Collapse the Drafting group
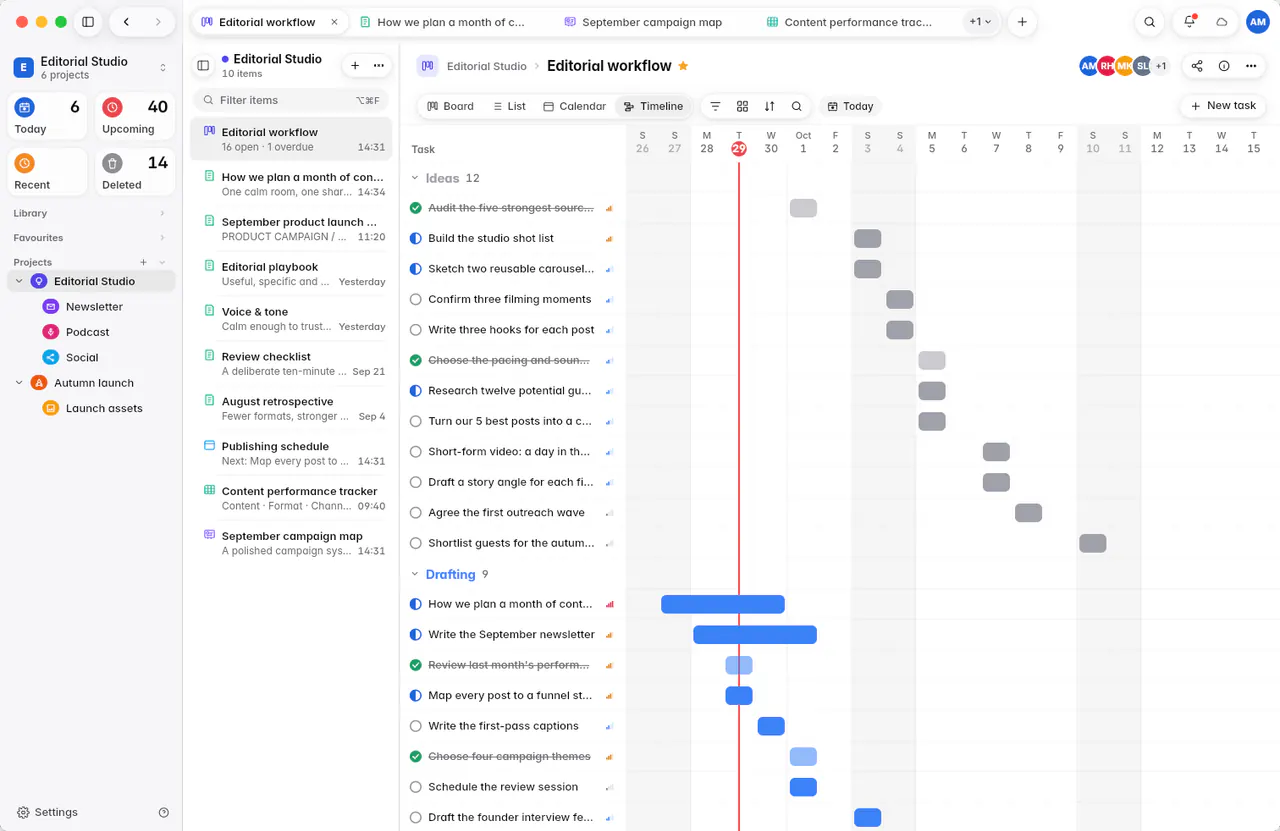The height and width of the screenshot is (831, 1280). 416,574
